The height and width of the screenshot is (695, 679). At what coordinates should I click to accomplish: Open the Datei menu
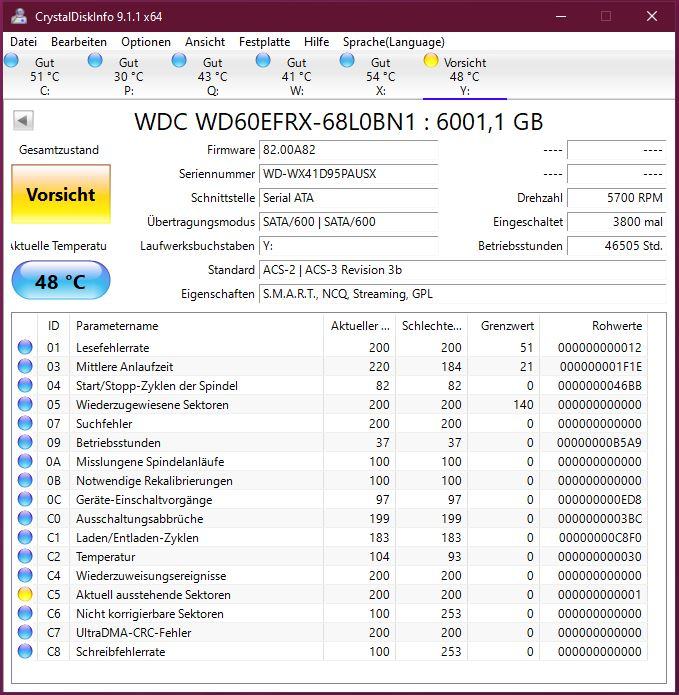coord(23,42)
